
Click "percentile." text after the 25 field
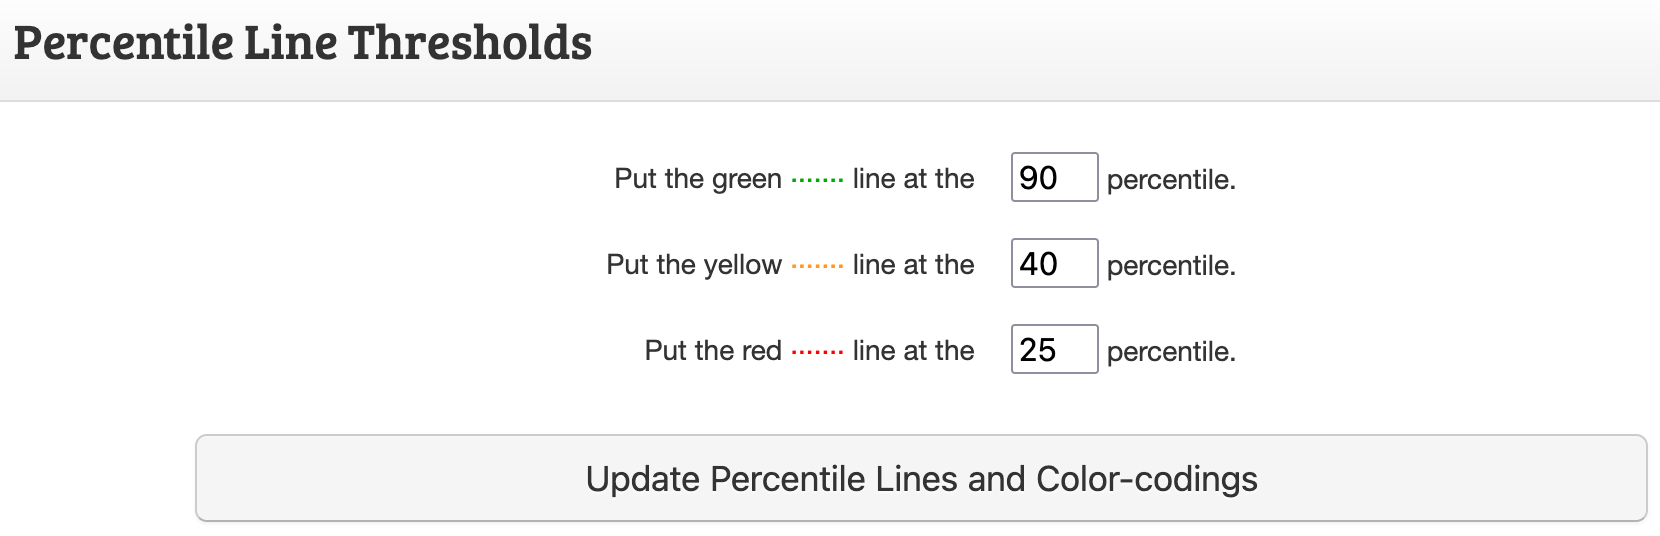(x=1171, y=352)
